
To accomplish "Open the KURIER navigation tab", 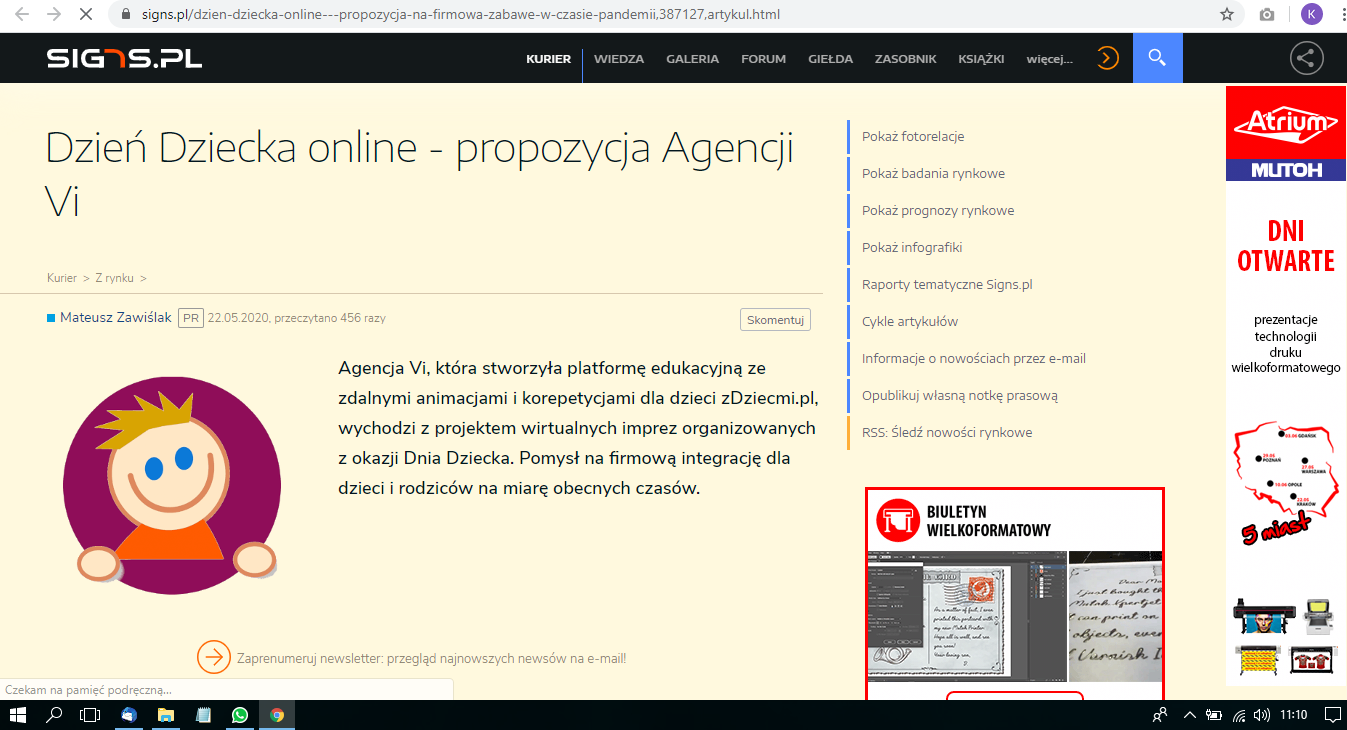I will 548,59.
